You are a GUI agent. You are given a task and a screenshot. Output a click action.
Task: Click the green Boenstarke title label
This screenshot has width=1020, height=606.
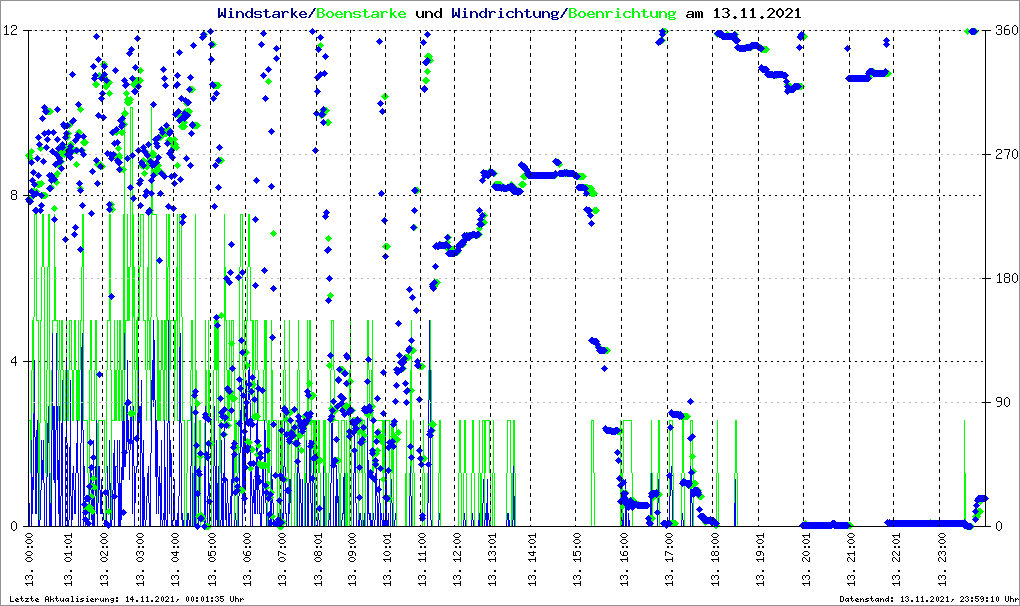point(363,14)
